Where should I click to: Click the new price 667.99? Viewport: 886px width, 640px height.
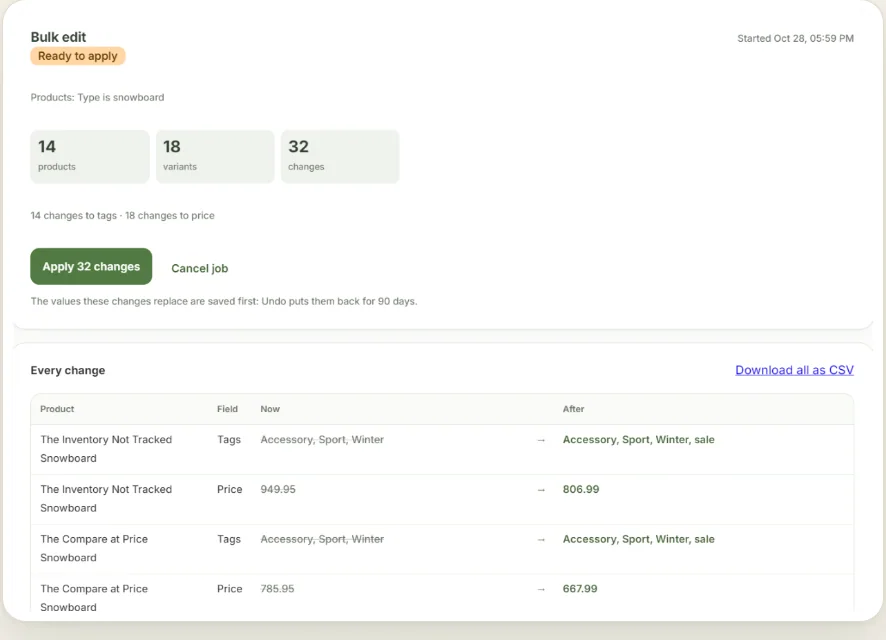(580, 589)
